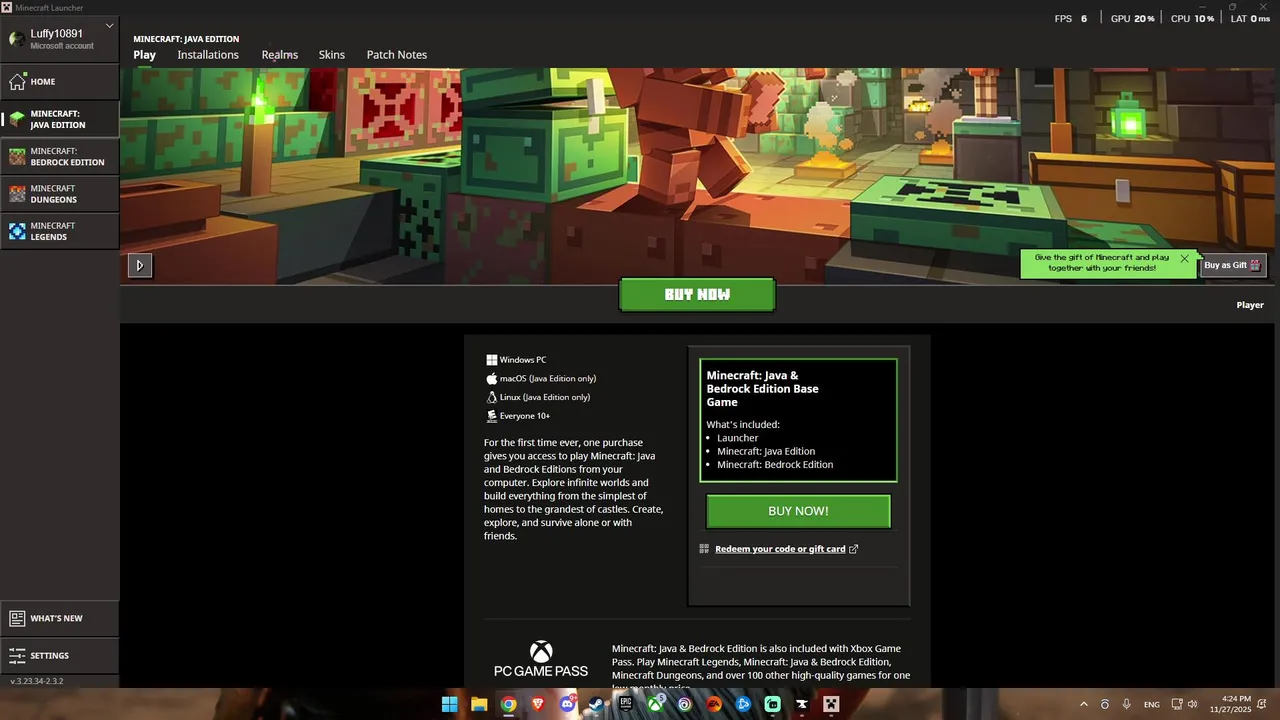Viewport: 1280px width, 720px height.
Task: Click the Player label below banner
Action: [1250, 305]
